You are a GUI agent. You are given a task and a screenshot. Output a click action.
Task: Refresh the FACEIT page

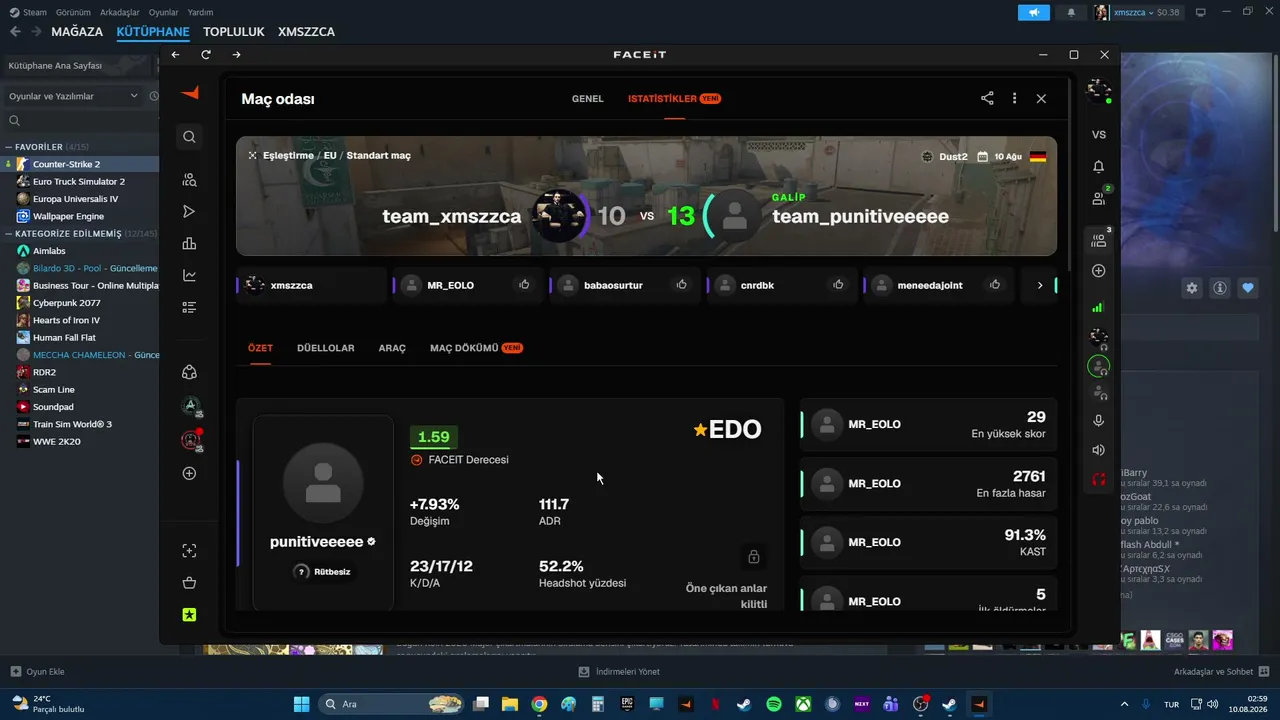(206, 55)
